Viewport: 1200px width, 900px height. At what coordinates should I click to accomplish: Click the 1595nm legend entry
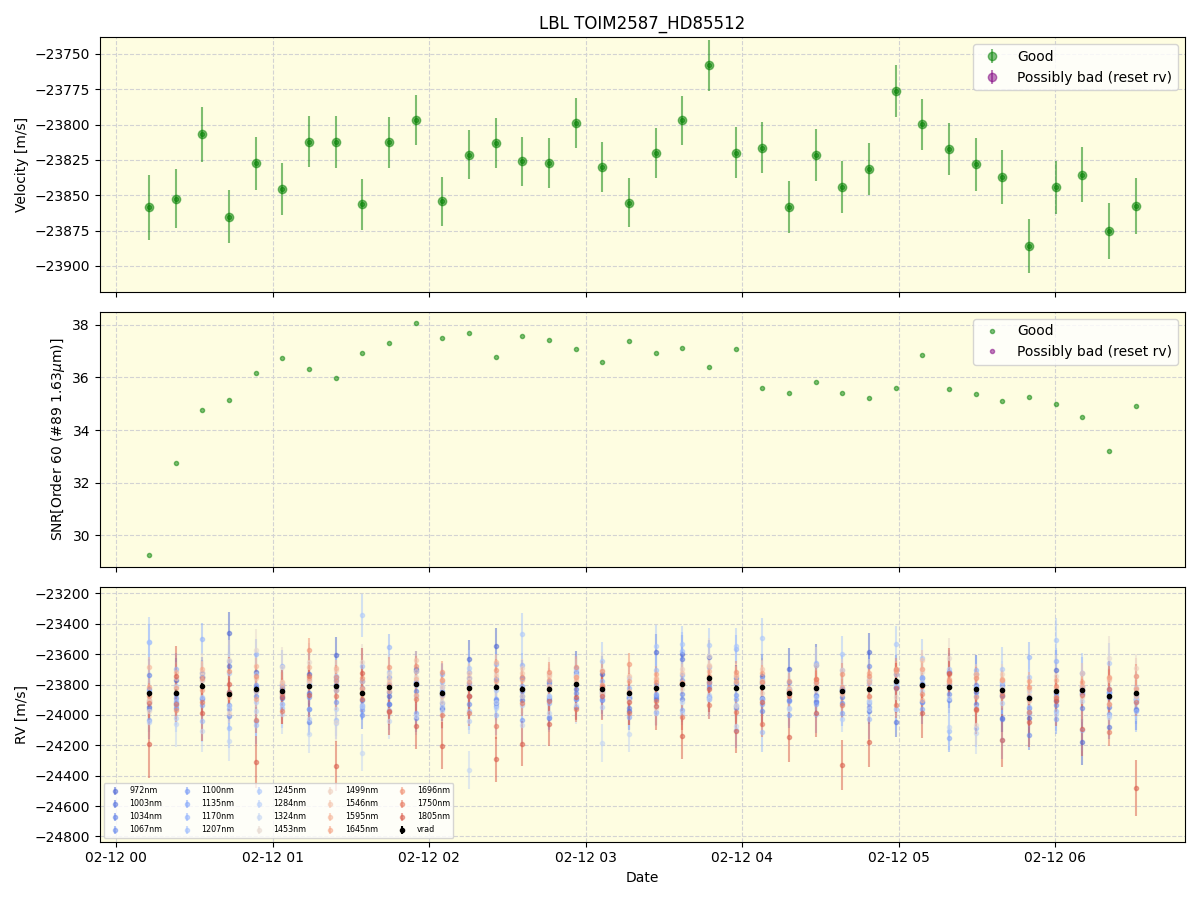350,817
